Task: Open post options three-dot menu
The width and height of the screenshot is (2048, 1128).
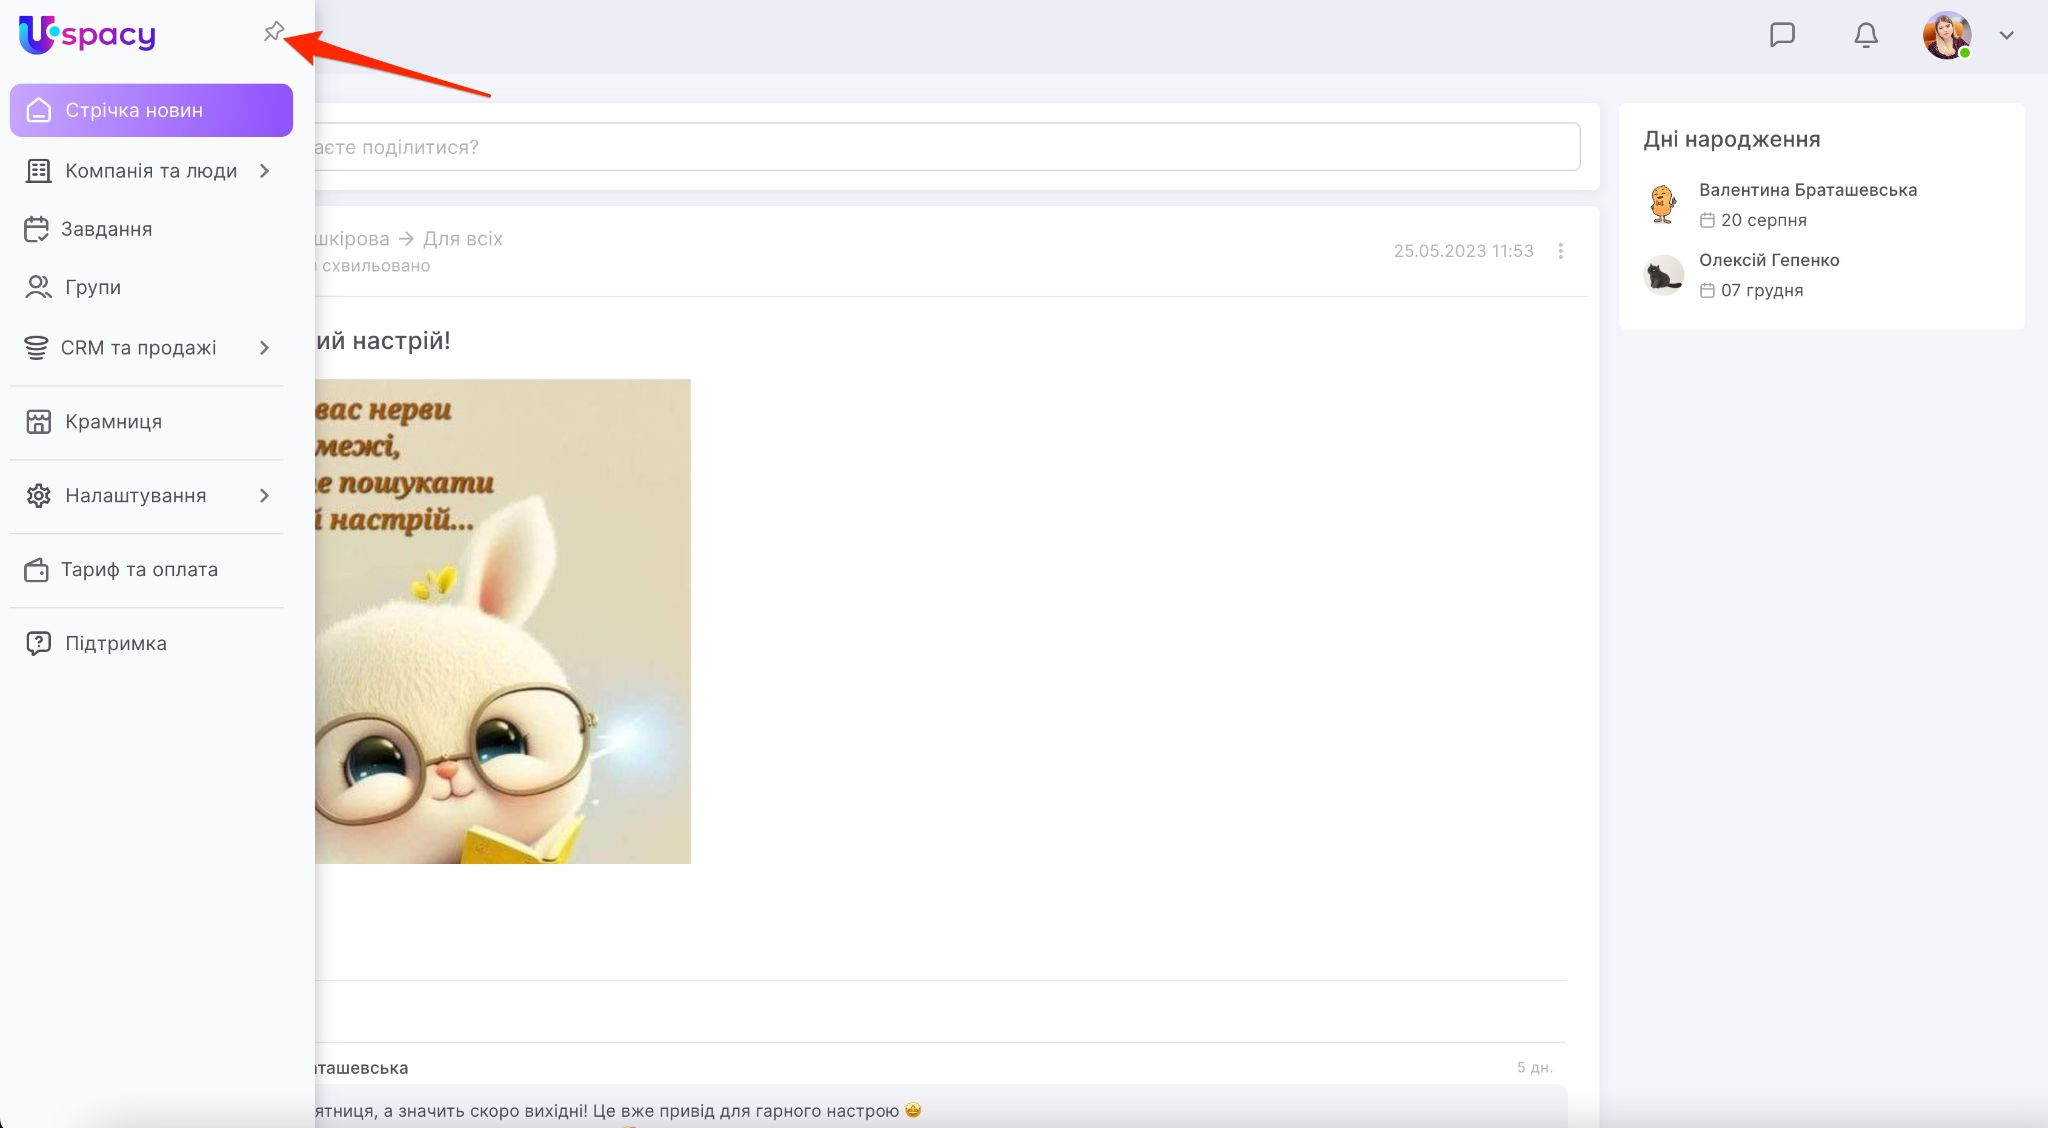Action: coord(1560,251)
